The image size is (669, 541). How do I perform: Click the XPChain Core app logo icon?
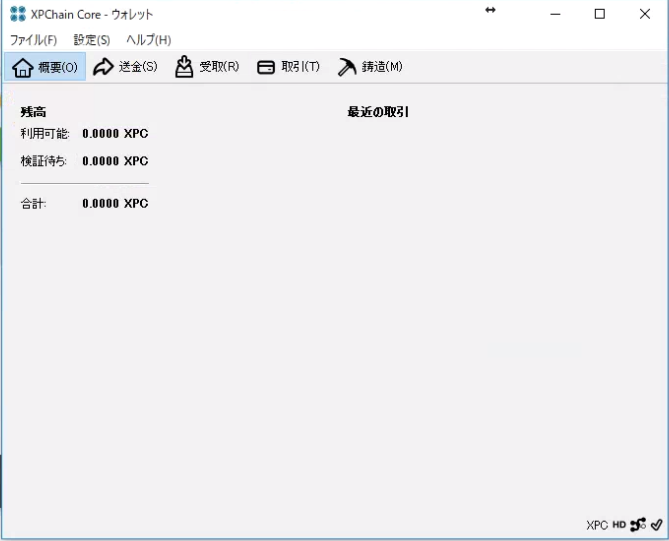coord(18,14)
